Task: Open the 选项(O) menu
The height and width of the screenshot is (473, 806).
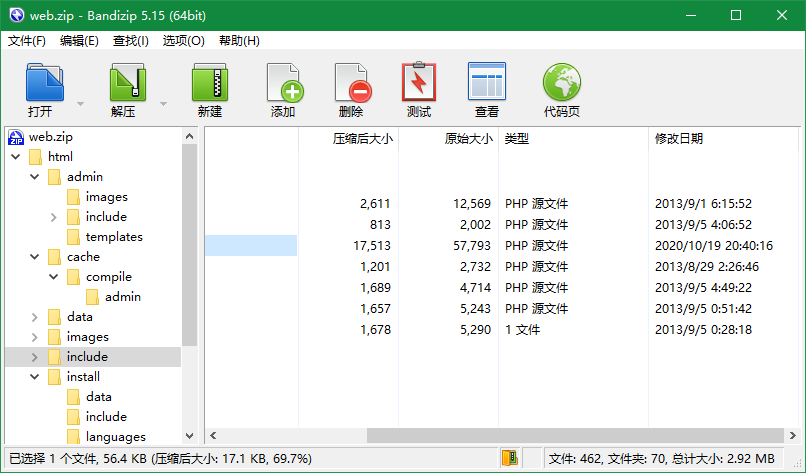Action: (x=184, y=41)
